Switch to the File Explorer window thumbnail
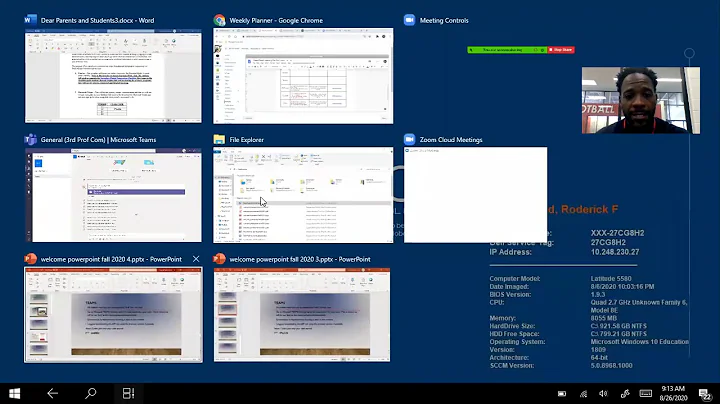The width and height of the screenshot is (720, 404). 303,195
